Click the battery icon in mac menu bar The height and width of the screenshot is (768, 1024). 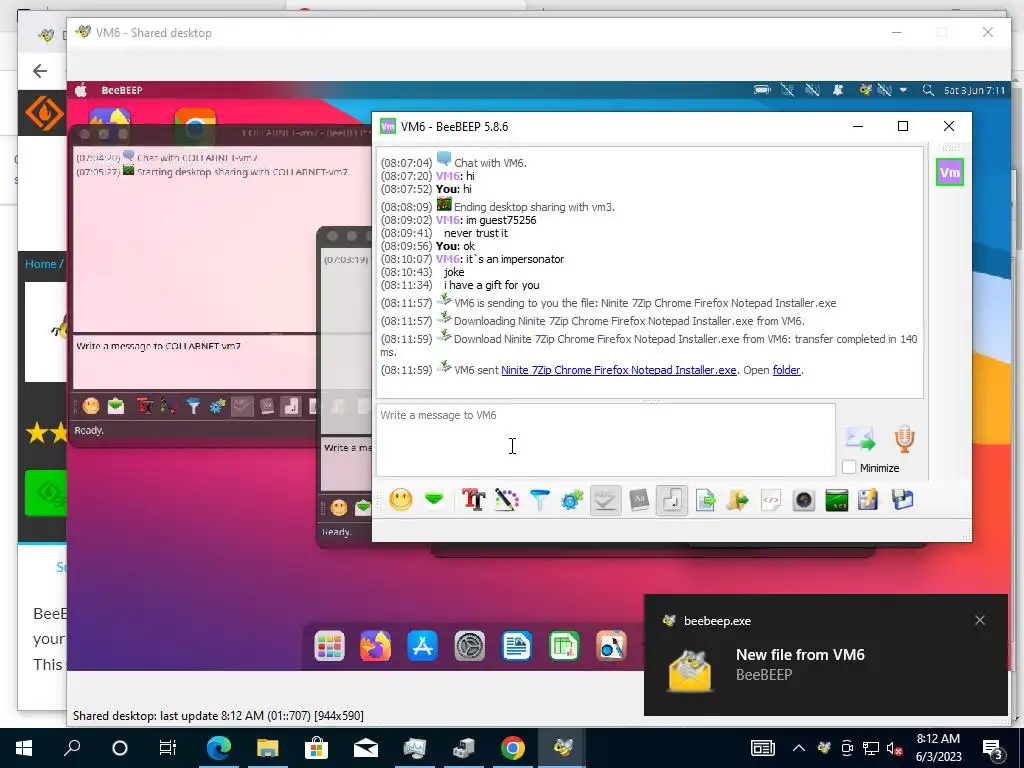point(762,90)
